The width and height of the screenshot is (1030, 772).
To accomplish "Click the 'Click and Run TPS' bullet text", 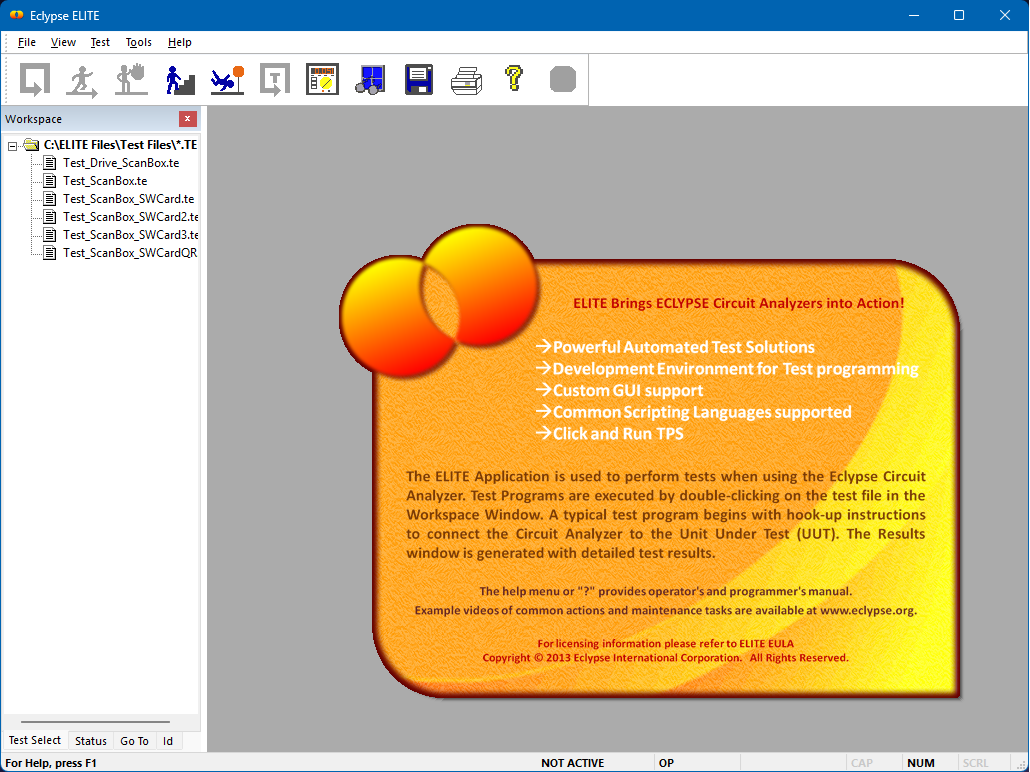I will [618, 434].
